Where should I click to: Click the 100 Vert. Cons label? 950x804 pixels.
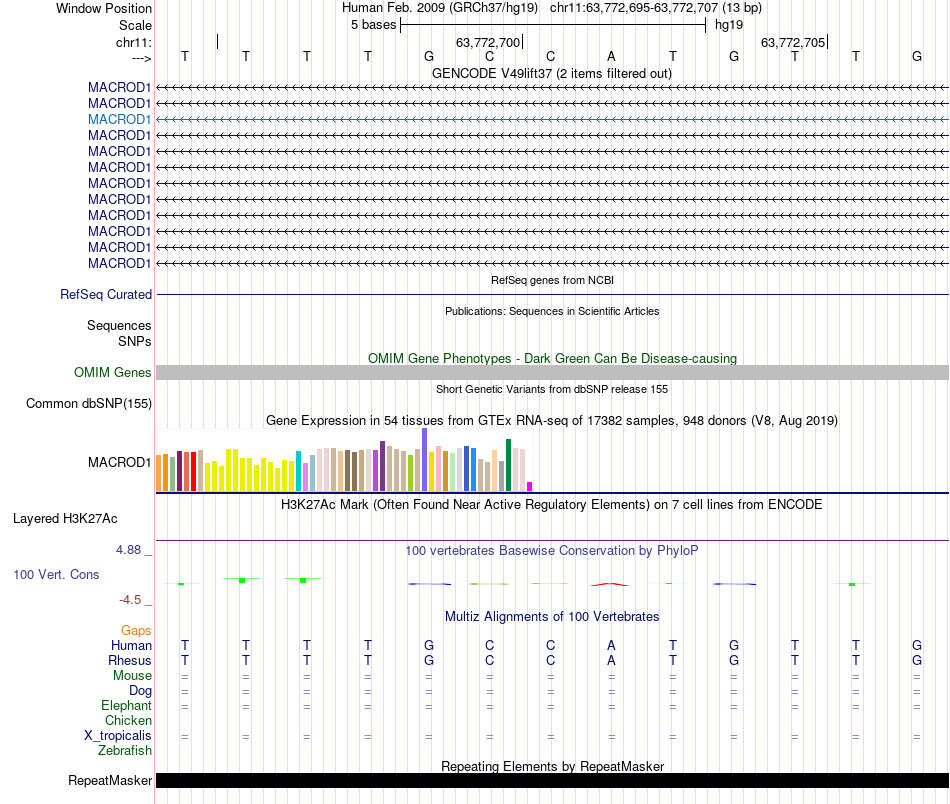56,574
